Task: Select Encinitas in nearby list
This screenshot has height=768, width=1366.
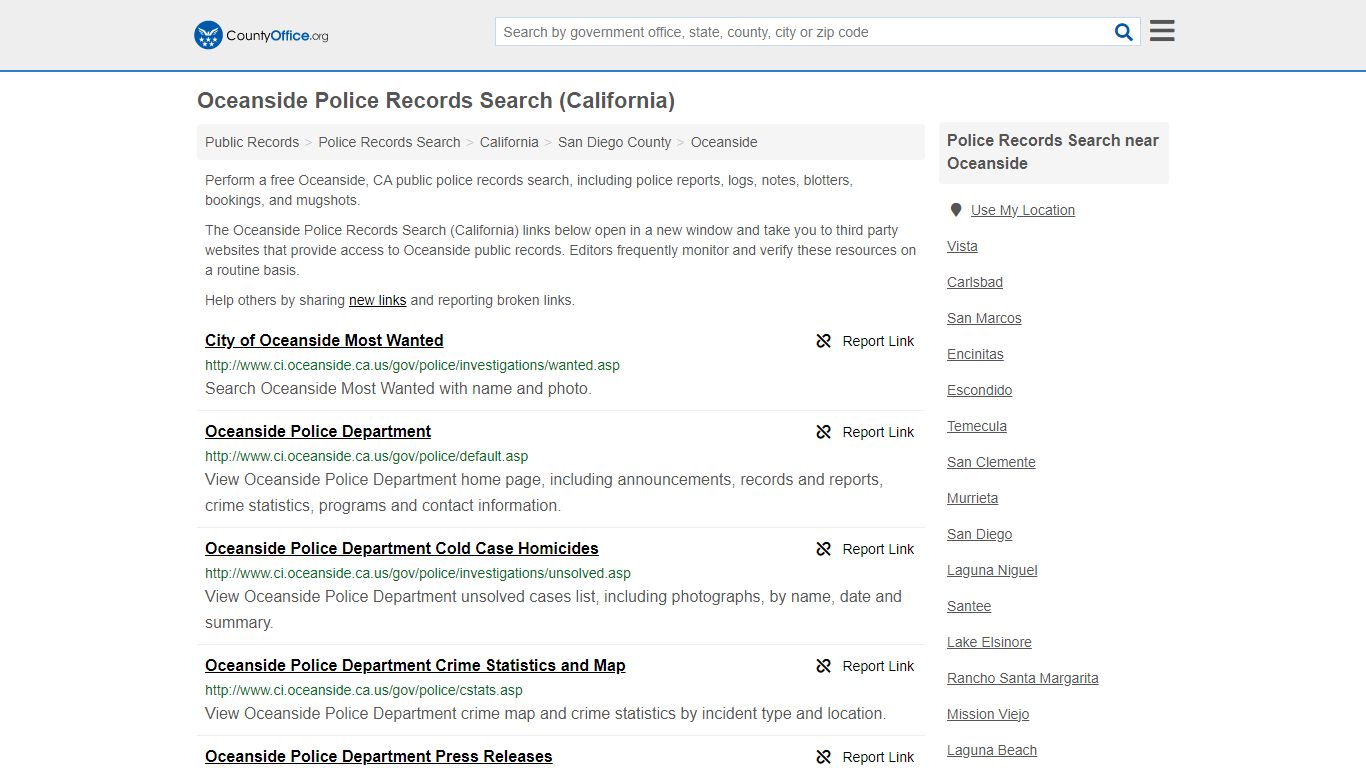Action: click(975, 354)
